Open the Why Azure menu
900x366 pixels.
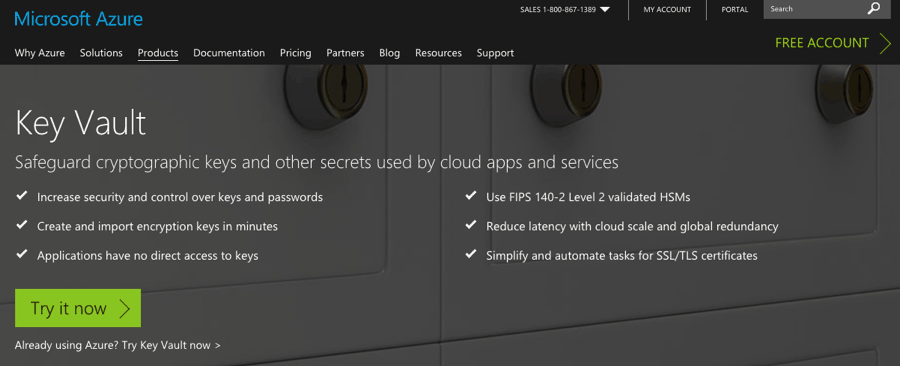[x=40, y=53]
